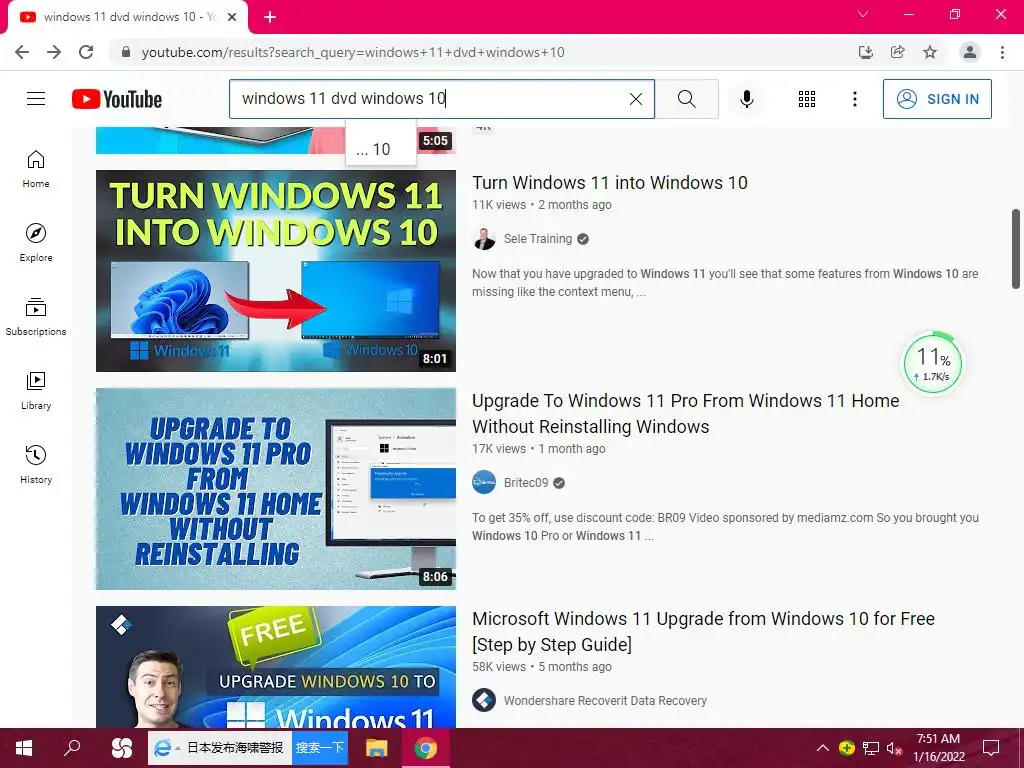Open Chrome tab search chevron

point(863,14)
